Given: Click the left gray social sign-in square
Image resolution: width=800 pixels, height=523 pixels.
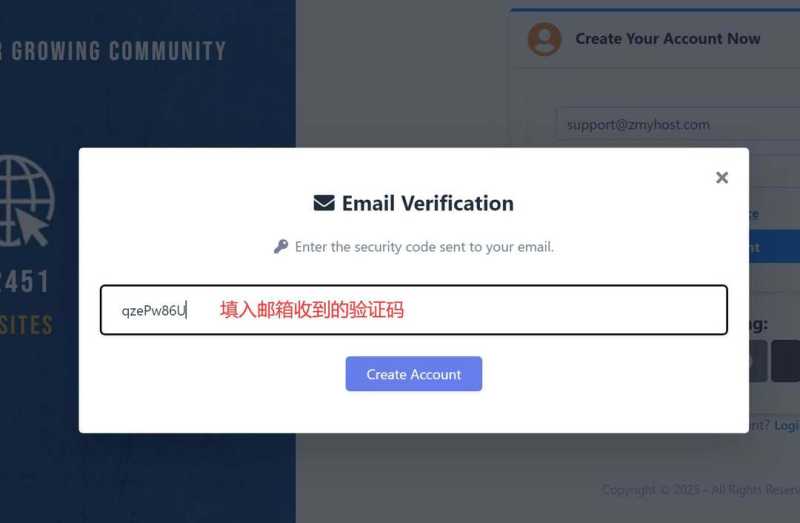Looking at the screenshot, I should click(x=758, y=361).
